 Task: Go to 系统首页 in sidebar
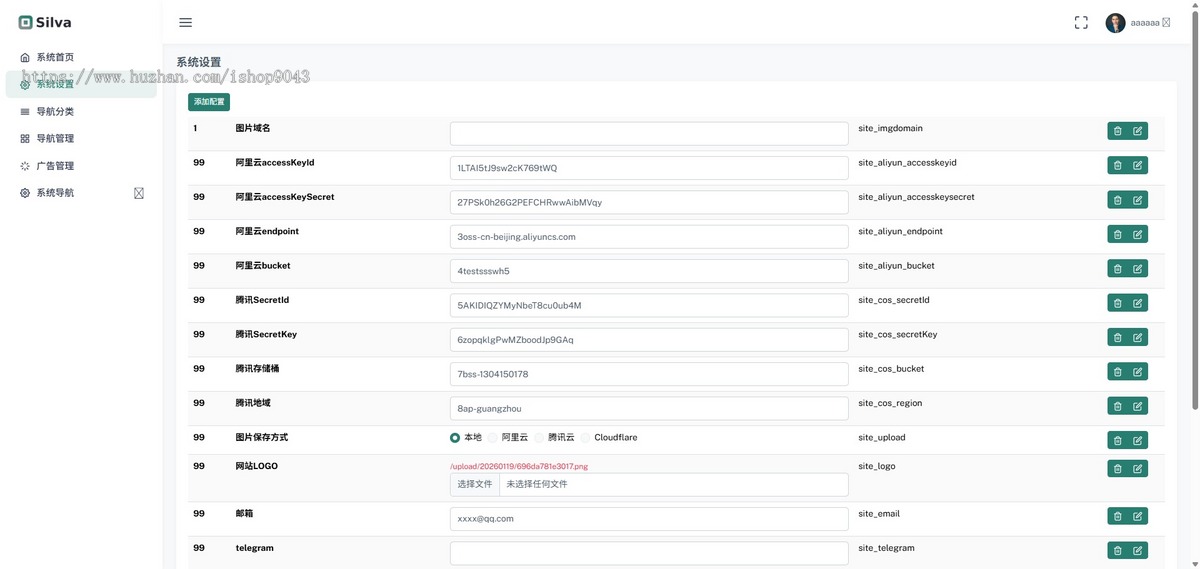(81, 57)
